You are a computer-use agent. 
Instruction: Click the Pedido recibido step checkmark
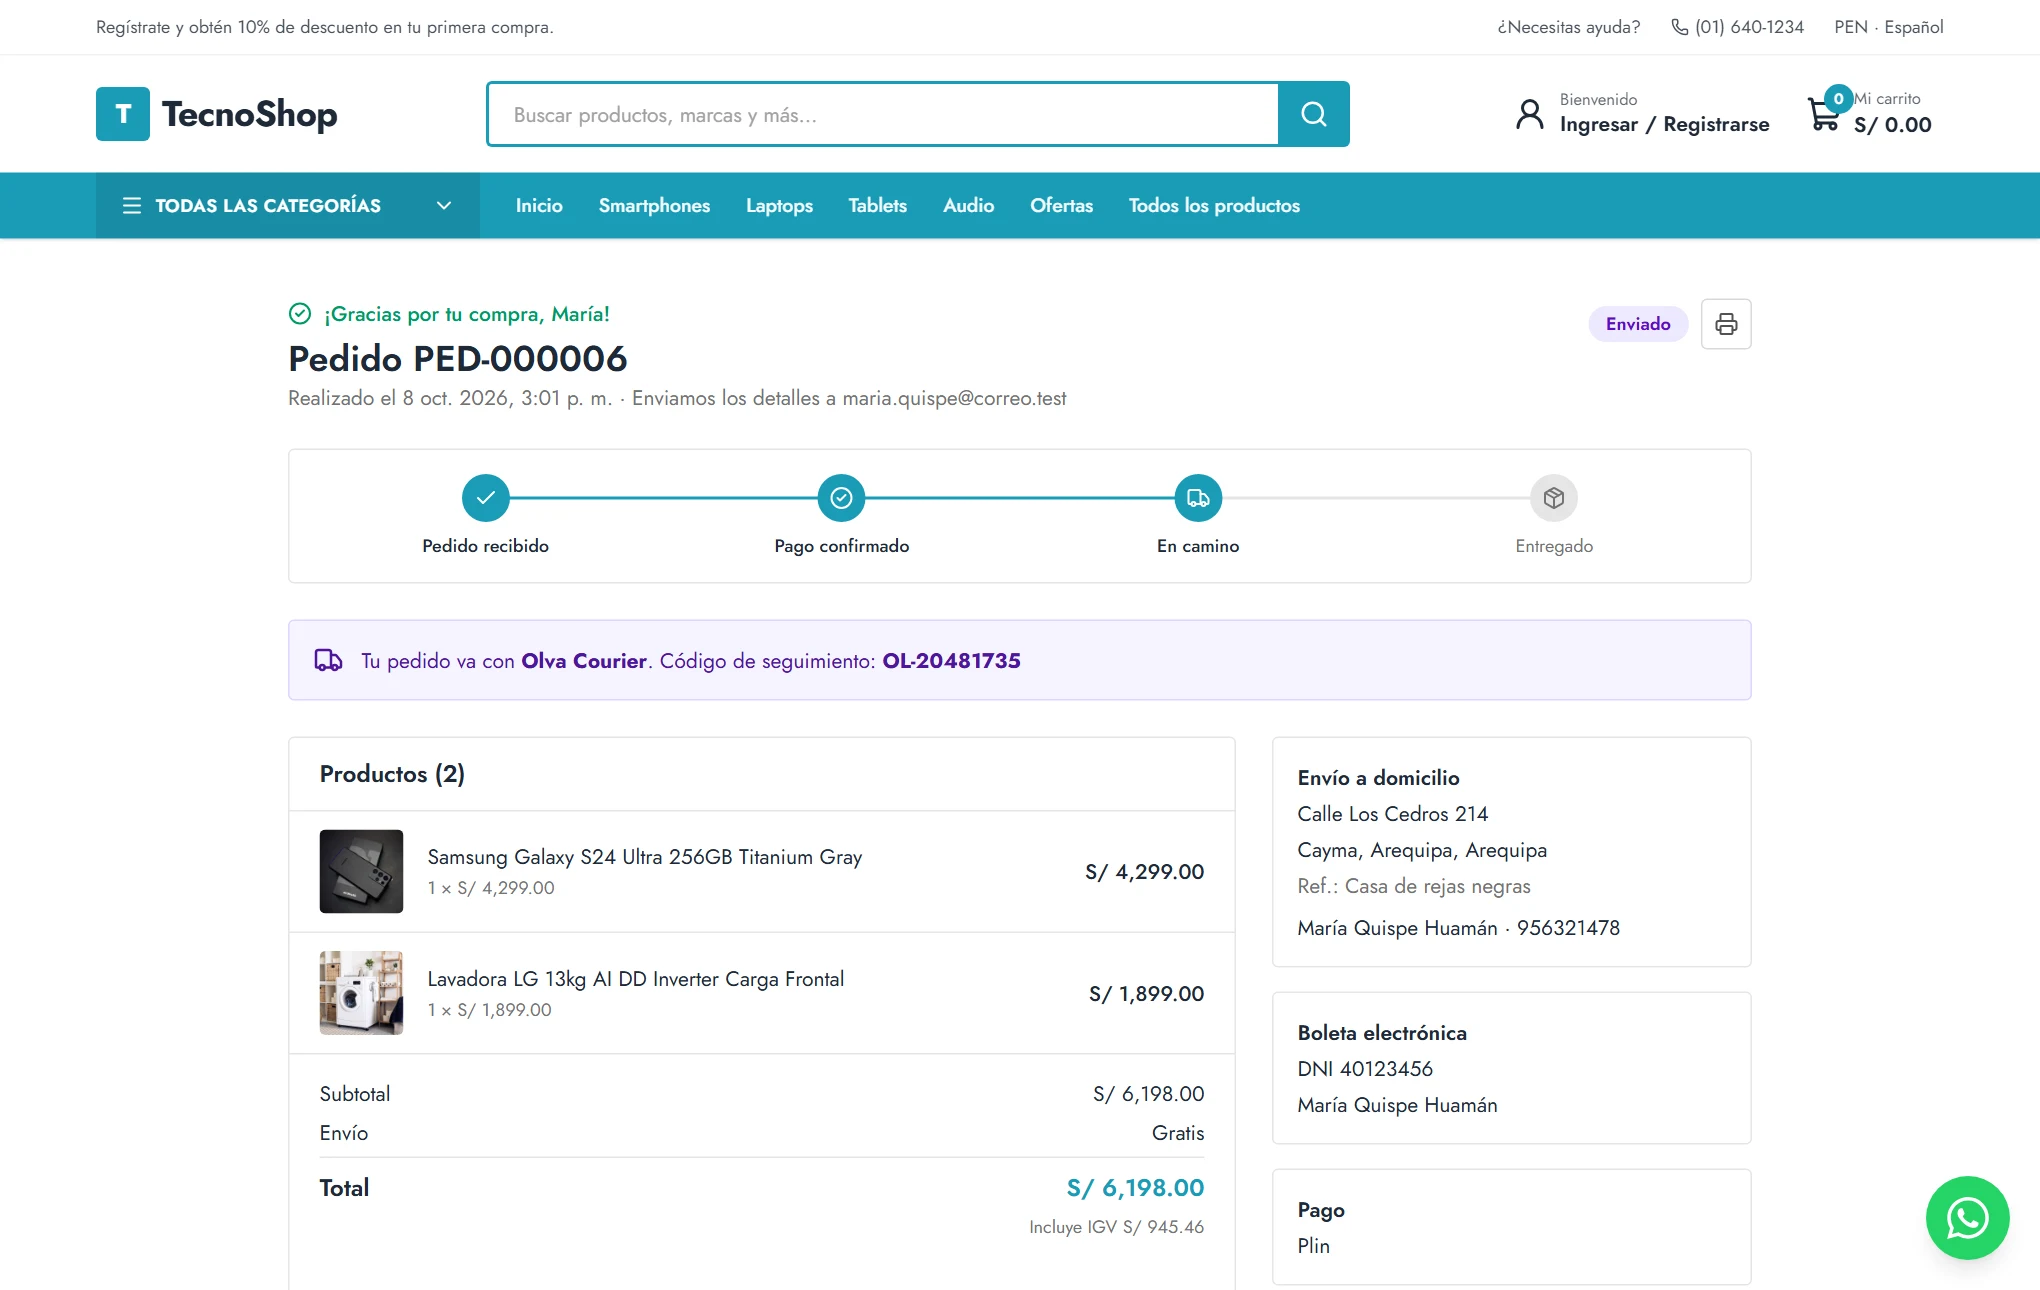click(486, 498)
